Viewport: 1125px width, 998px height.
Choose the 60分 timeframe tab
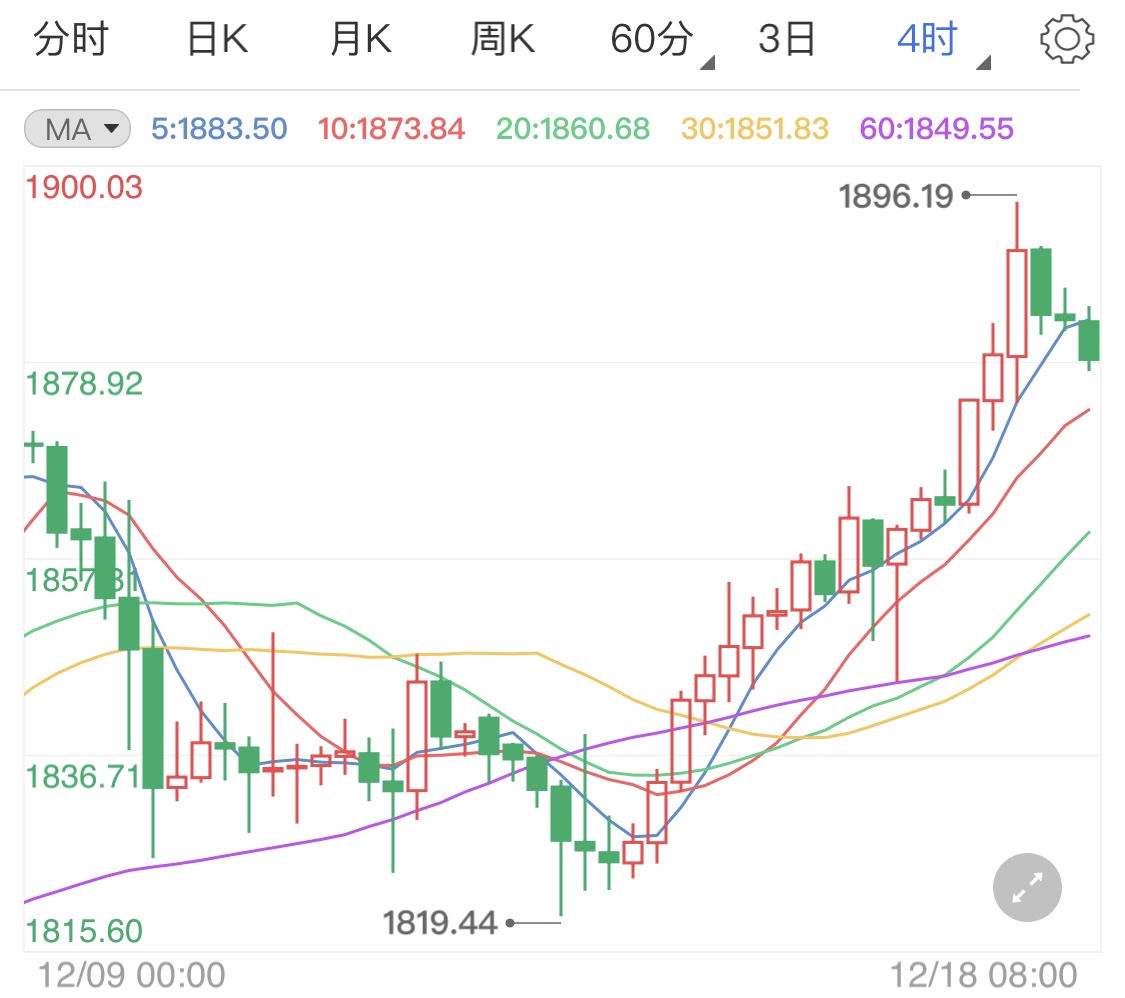[x=652, y=39]
